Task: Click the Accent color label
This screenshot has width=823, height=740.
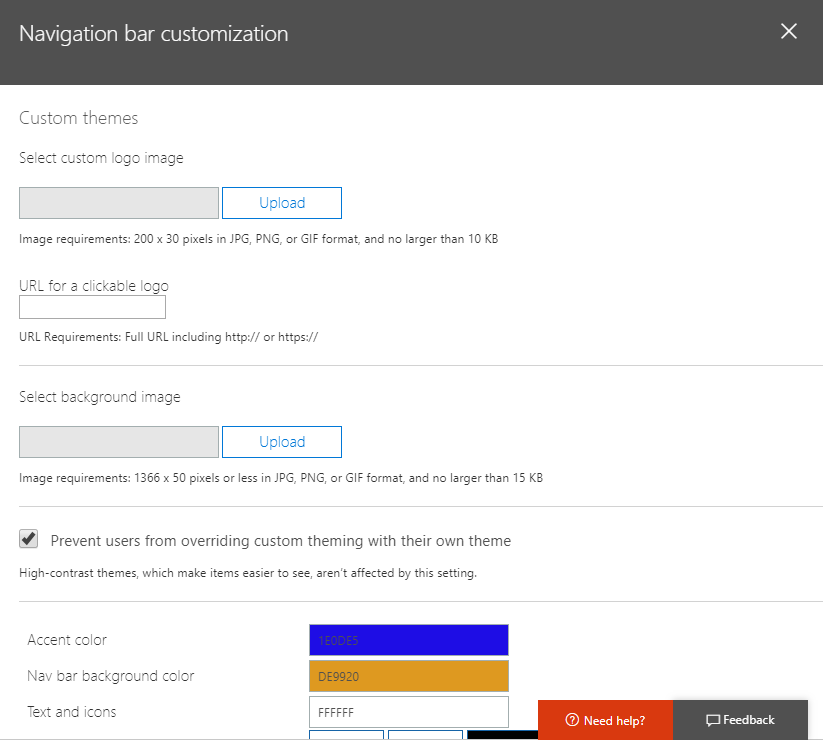Action: 67,640
